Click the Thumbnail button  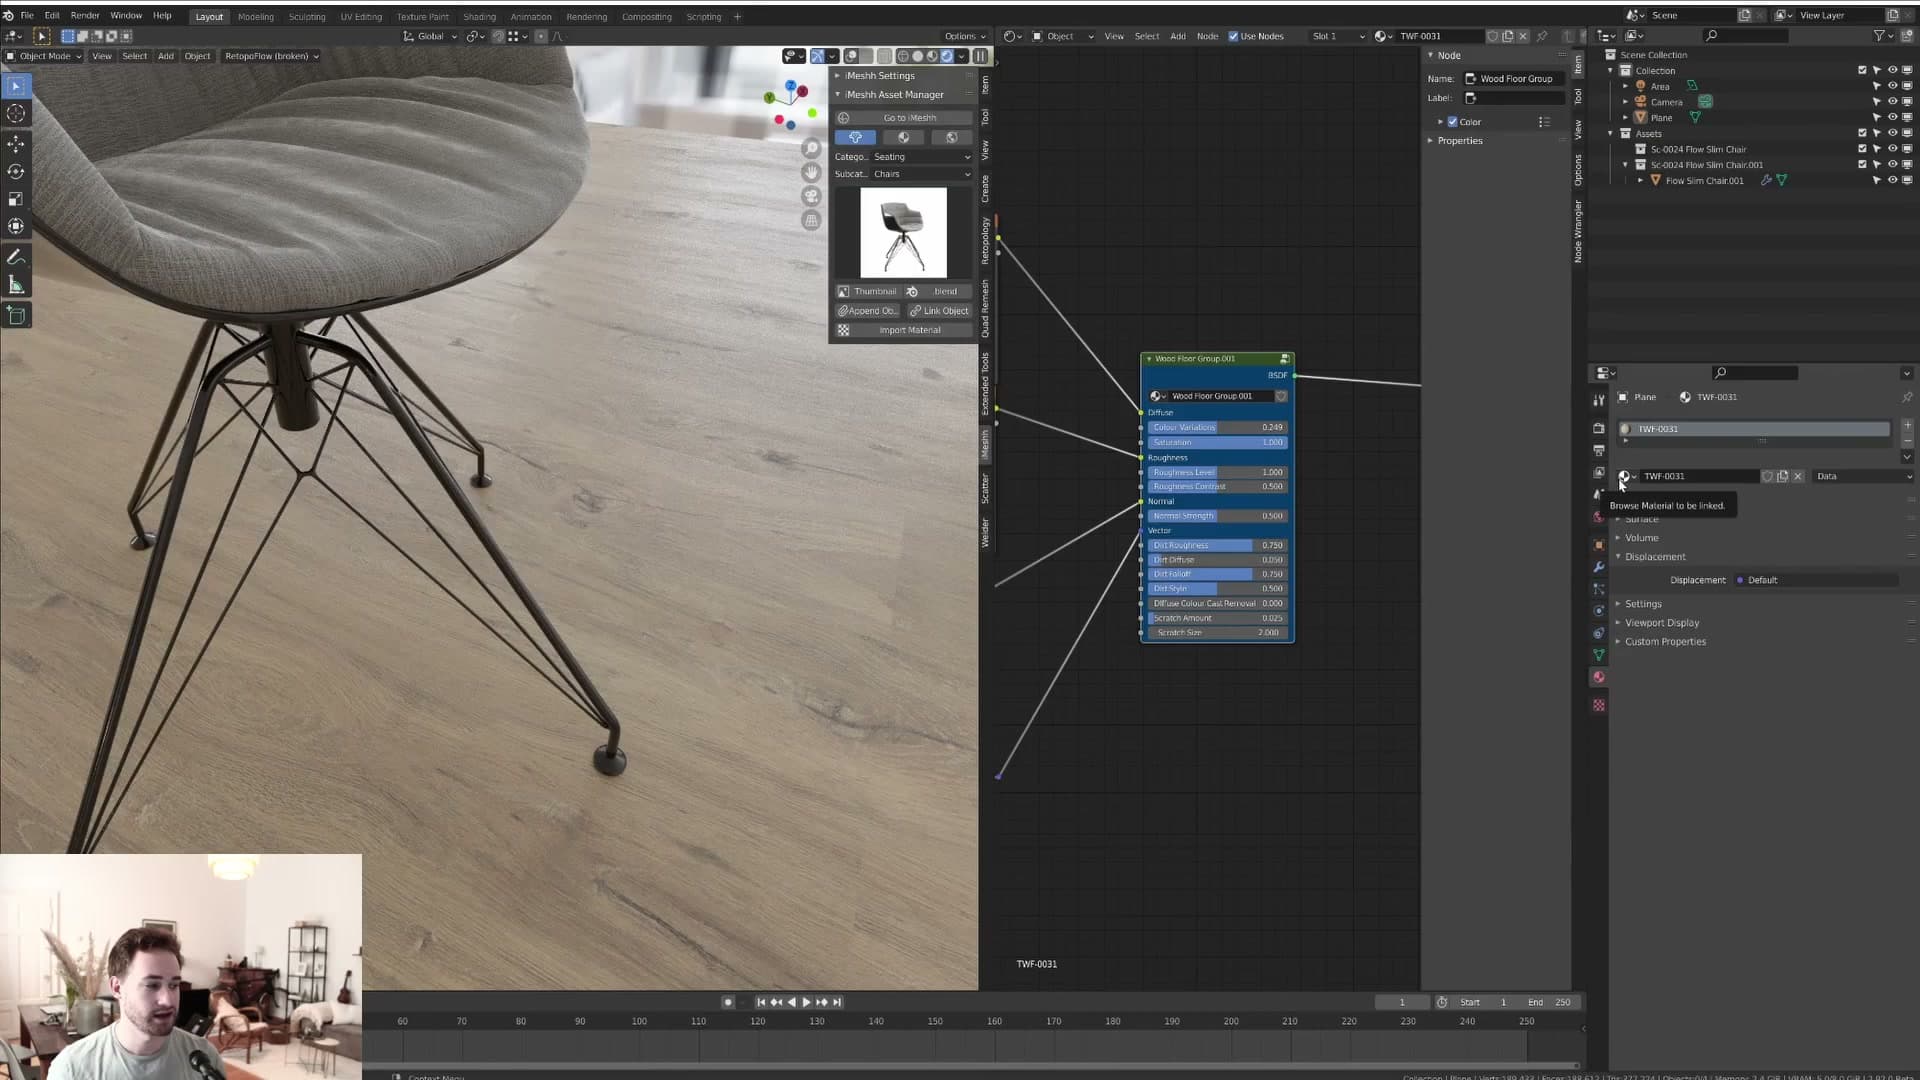(x=867, y=292)
